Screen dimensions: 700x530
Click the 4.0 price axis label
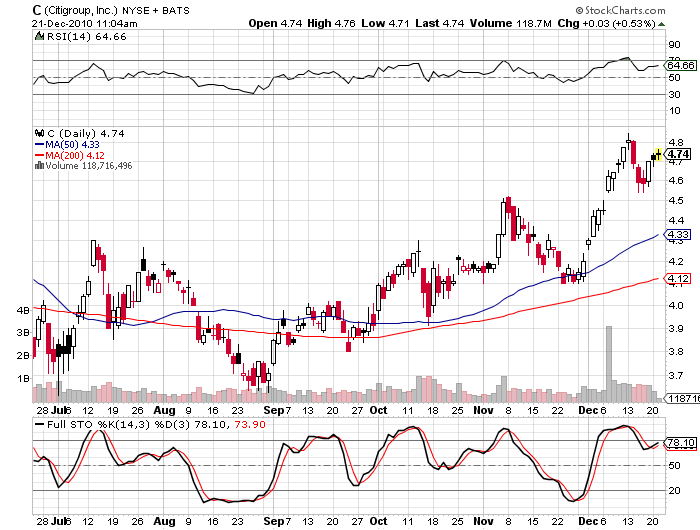pyautogui.click(x=675, y=306)
